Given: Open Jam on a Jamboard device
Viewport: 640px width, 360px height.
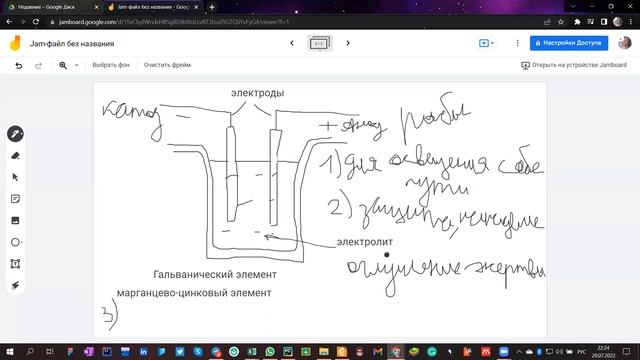Looking at the screenshot, I should click(574, 65).
